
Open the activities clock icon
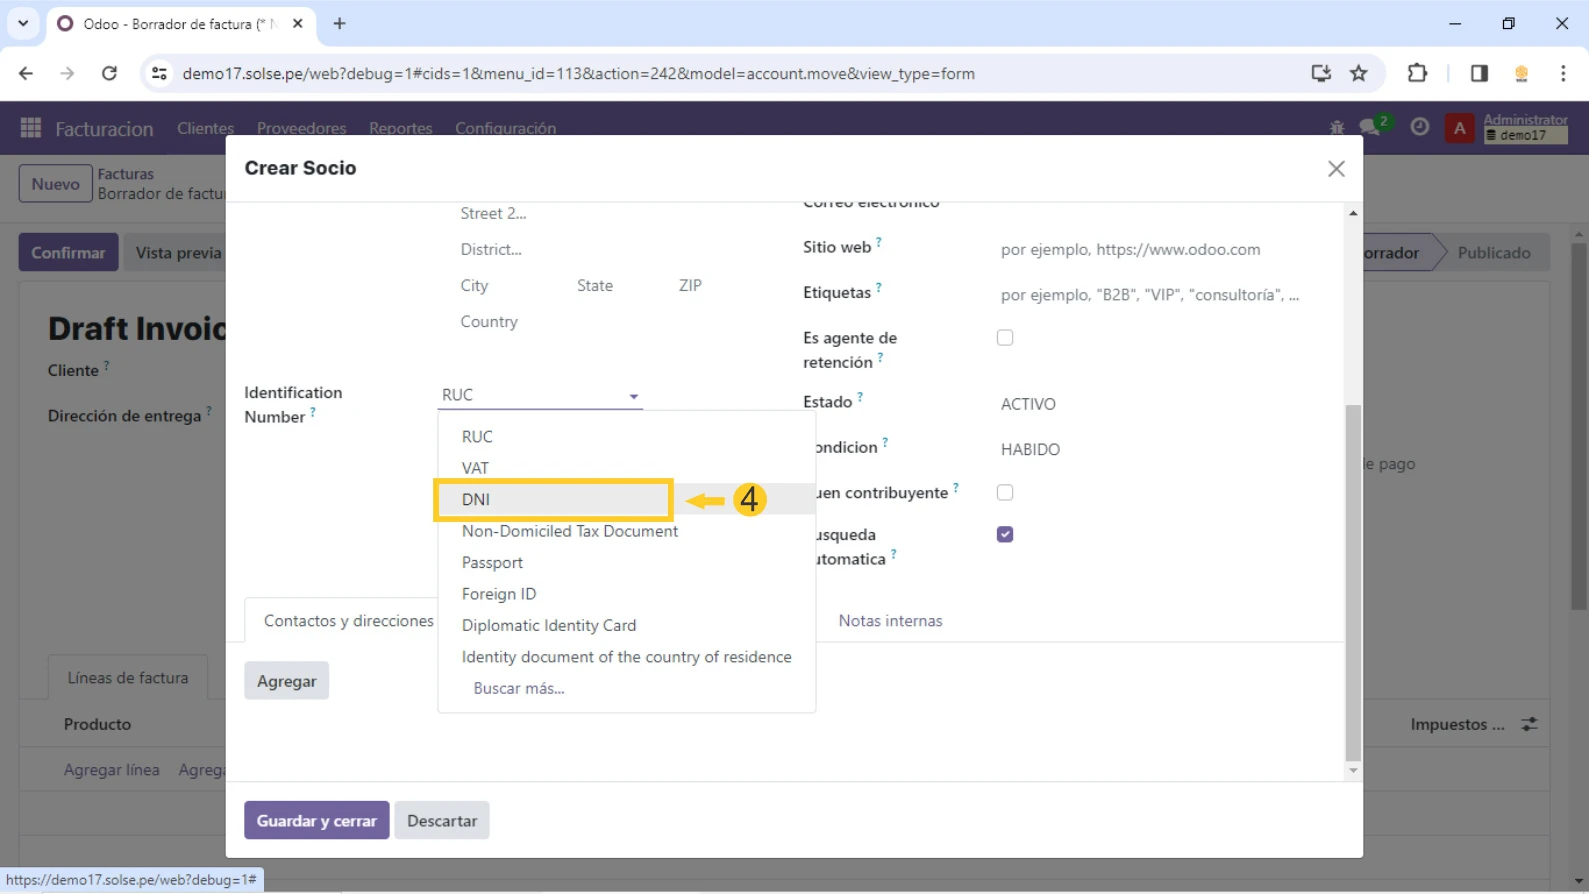point(1419,127)
